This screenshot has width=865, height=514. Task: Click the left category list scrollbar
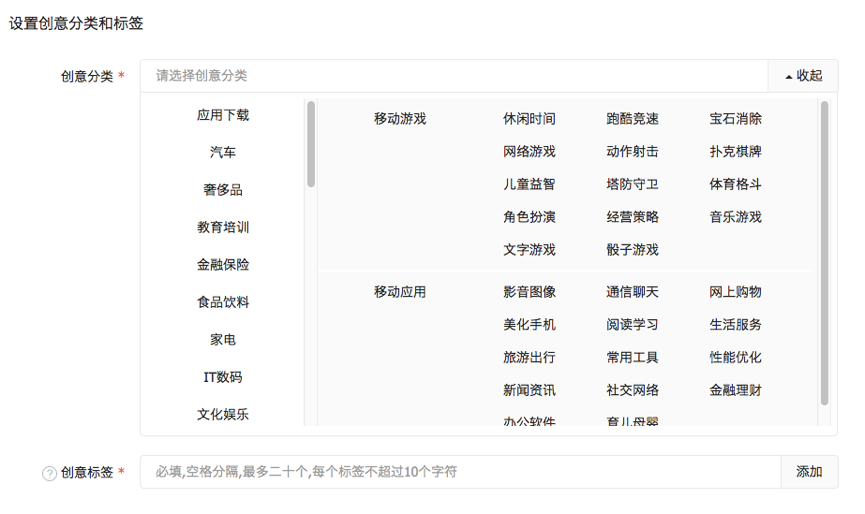click(311, 145)
